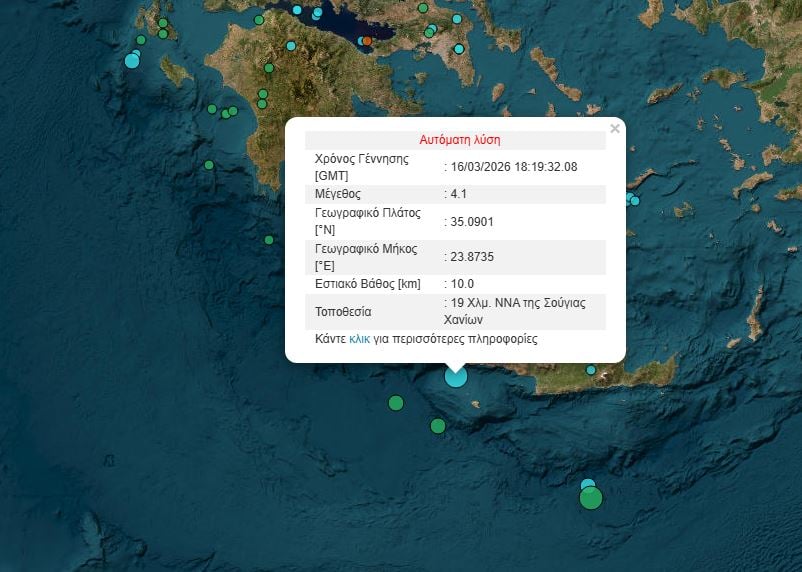The image size is (802, 572).
Task: Click the longitude value 23.8735
Action: coord(472,257)
